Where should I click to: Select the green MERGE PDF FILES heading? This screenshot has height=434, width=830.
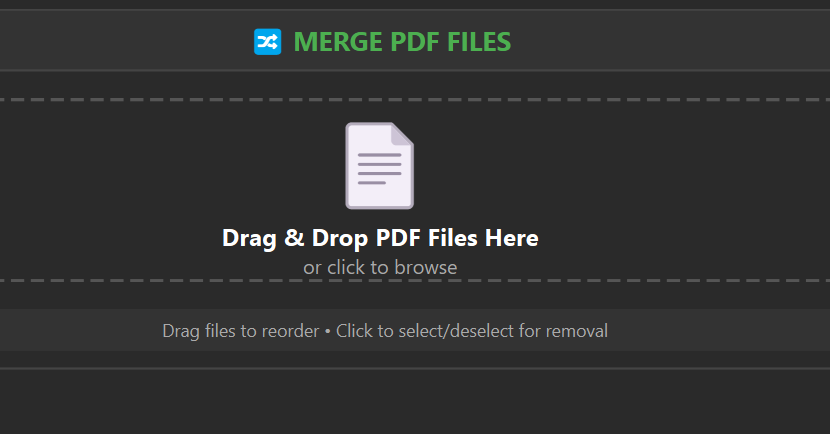[x=402, y=42]
